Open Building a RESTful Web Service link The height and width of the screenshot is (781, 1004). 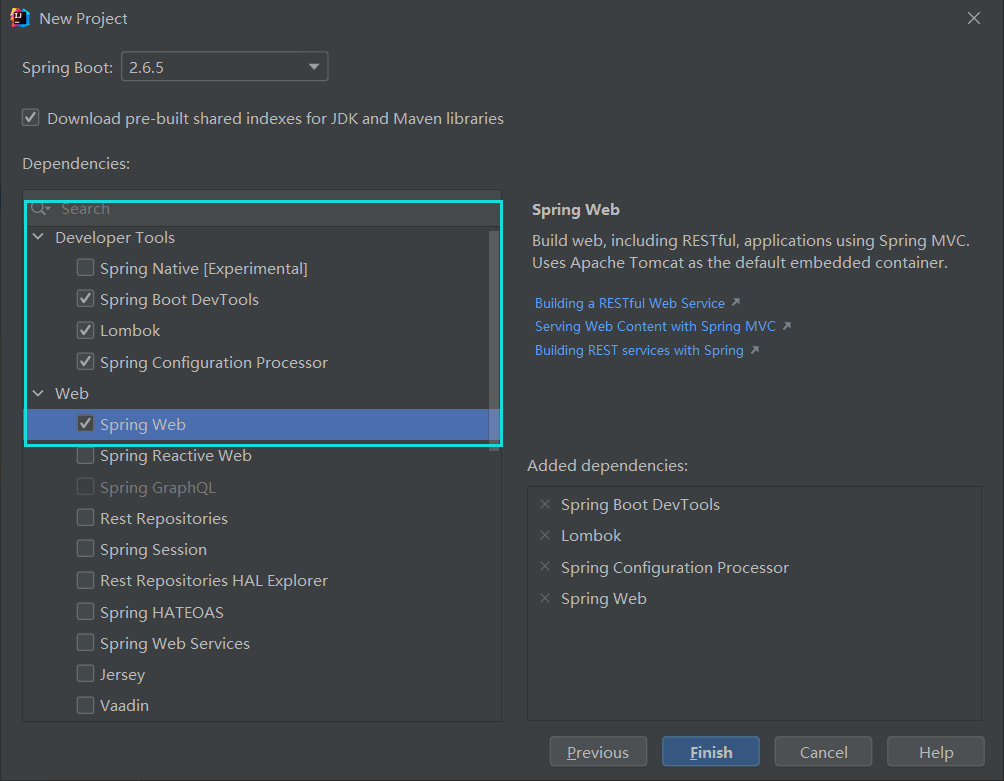(x=630, y=303)
